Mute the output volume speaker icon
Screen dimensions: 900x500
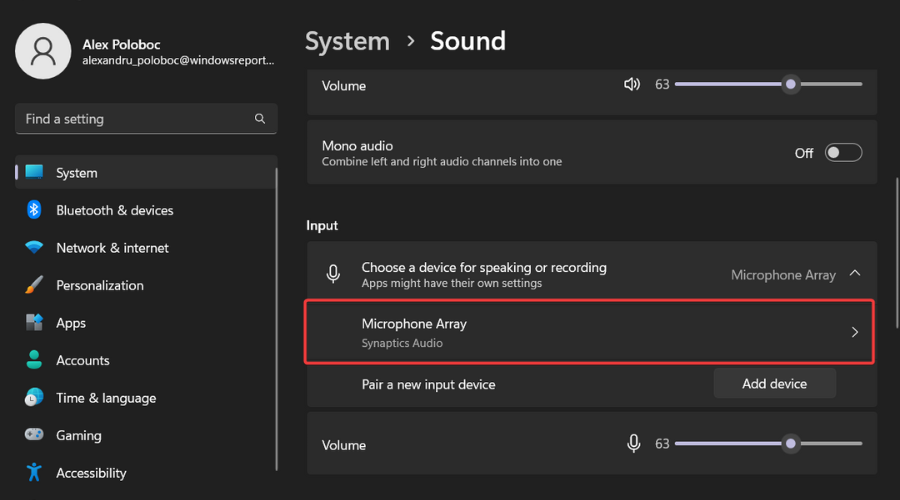pos(632,85)
